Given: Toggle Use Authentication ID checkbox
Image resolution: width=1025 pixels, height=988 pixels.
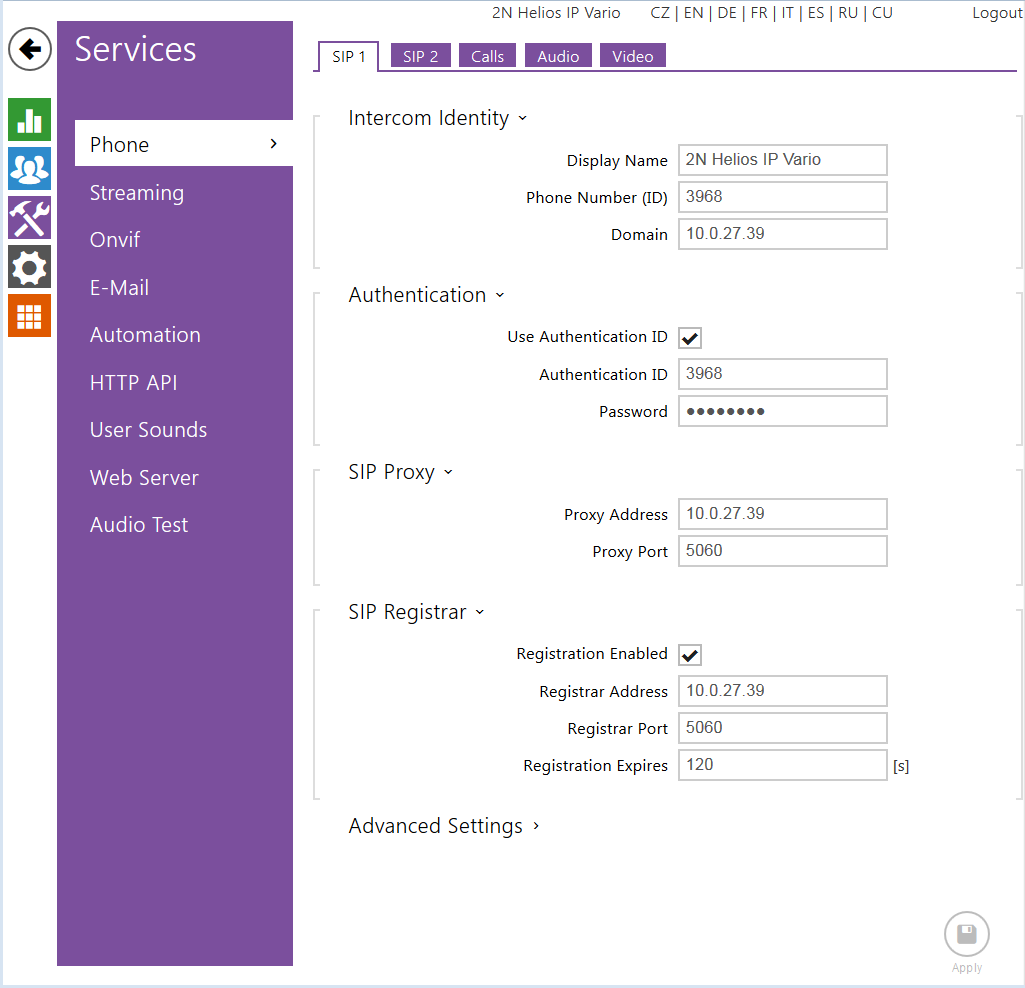Looking at the screenshot, I should (x=690, y=338).
